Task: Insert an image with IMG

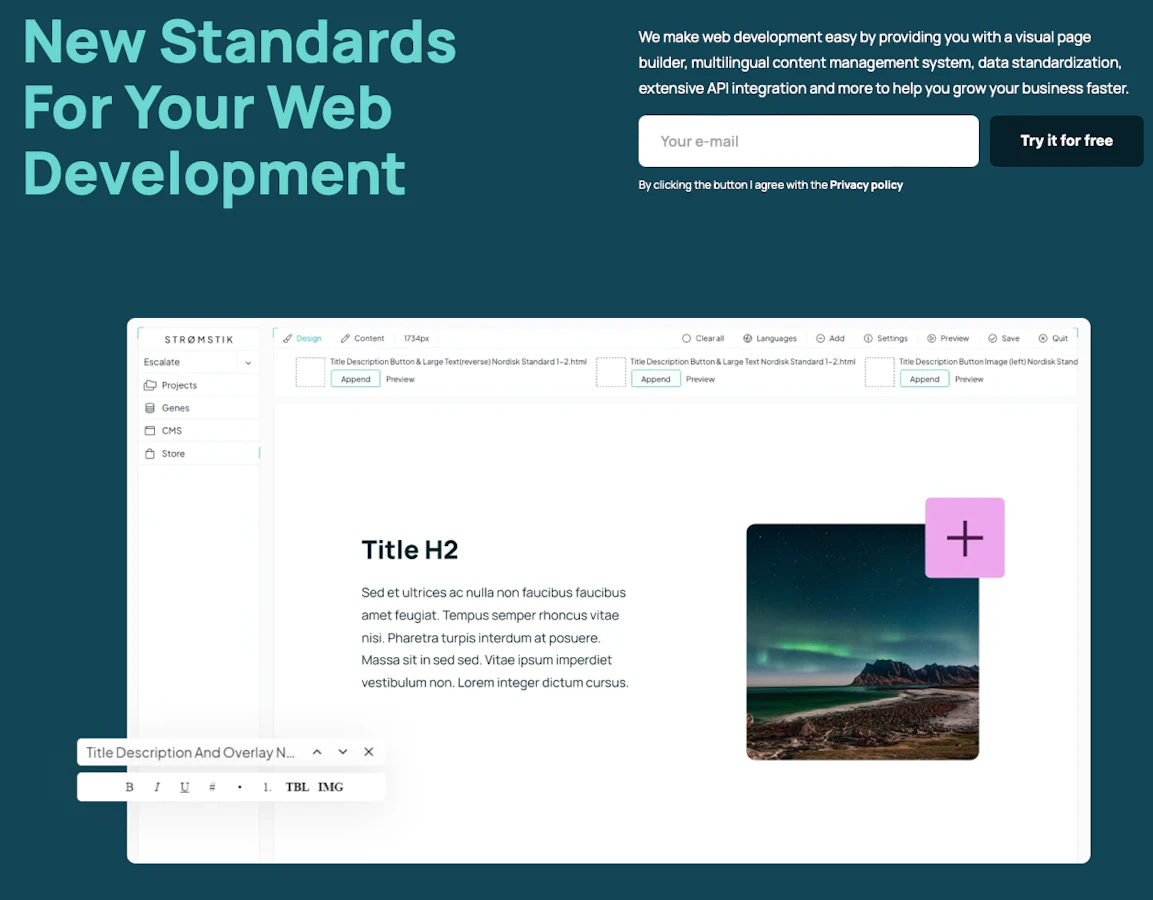Action: [330, 787]
